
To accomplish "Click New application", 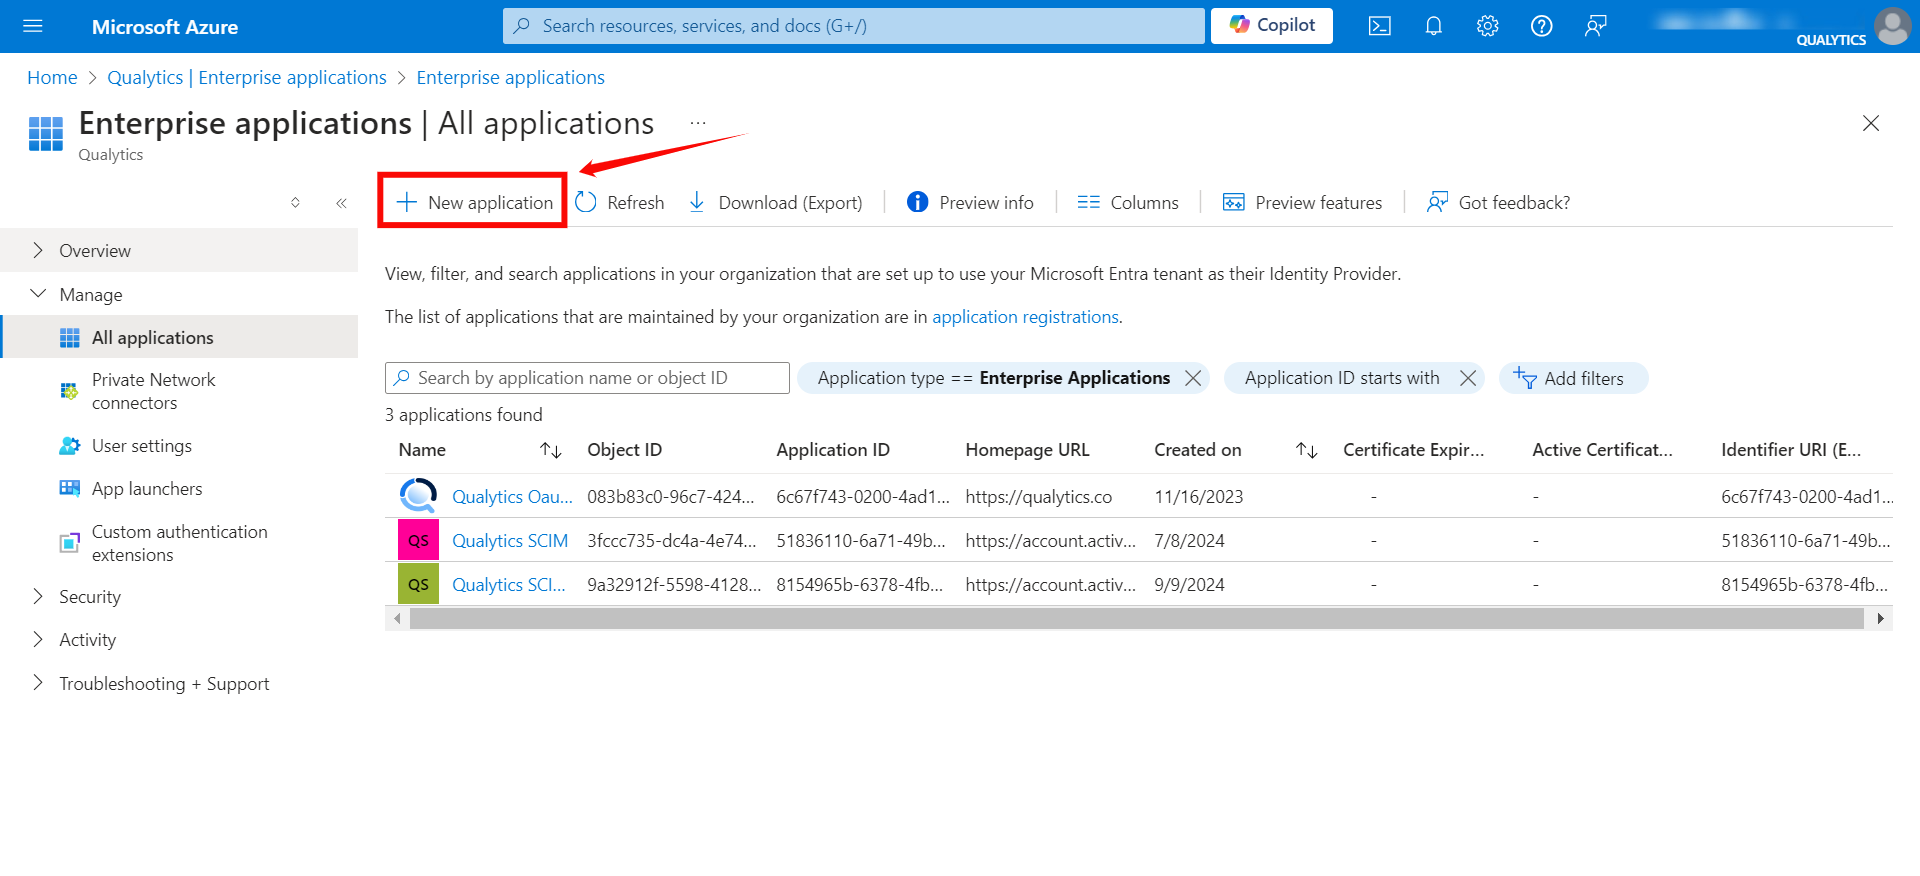I will (x=474, y=202).
